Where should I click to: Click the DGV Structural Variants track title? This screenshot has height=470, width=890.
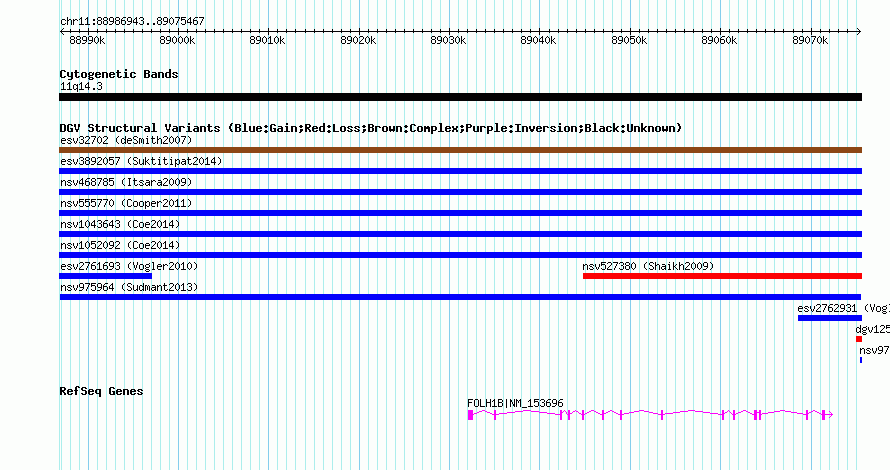pyautogui.click(x=371, y=128)
